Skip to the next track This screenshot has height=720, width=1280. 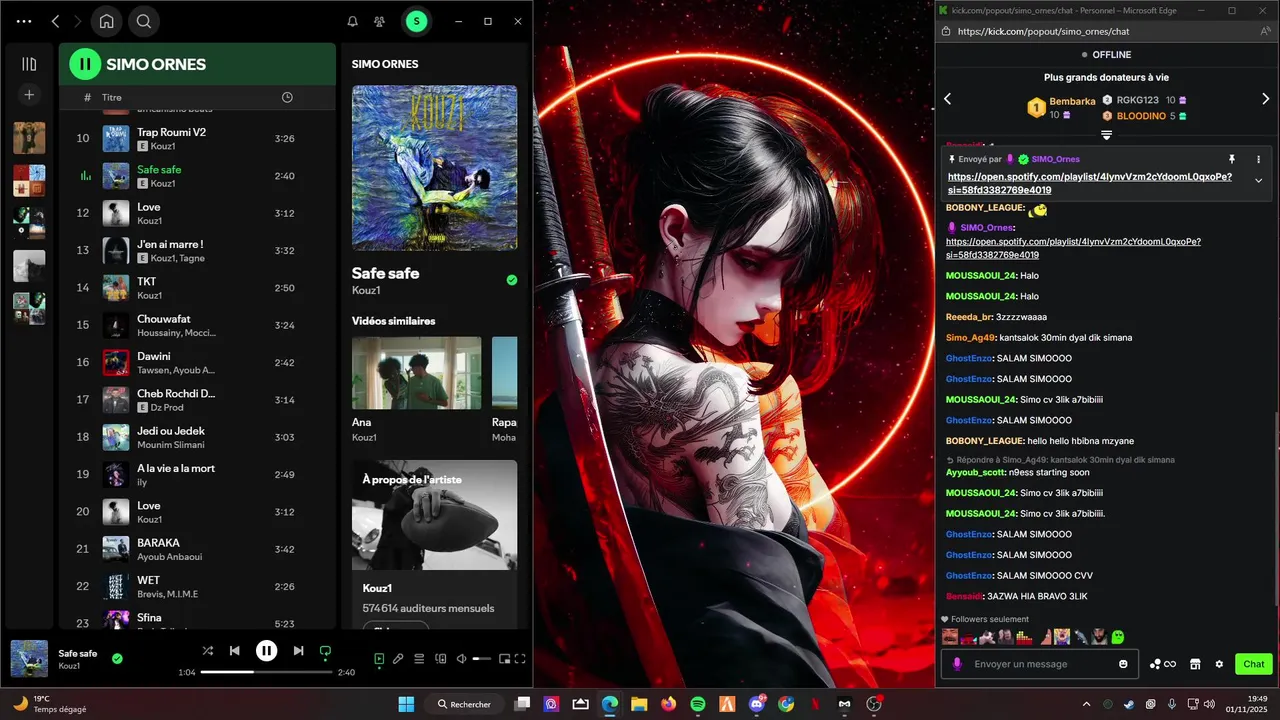pyautogui.click(x=298, y=651)
